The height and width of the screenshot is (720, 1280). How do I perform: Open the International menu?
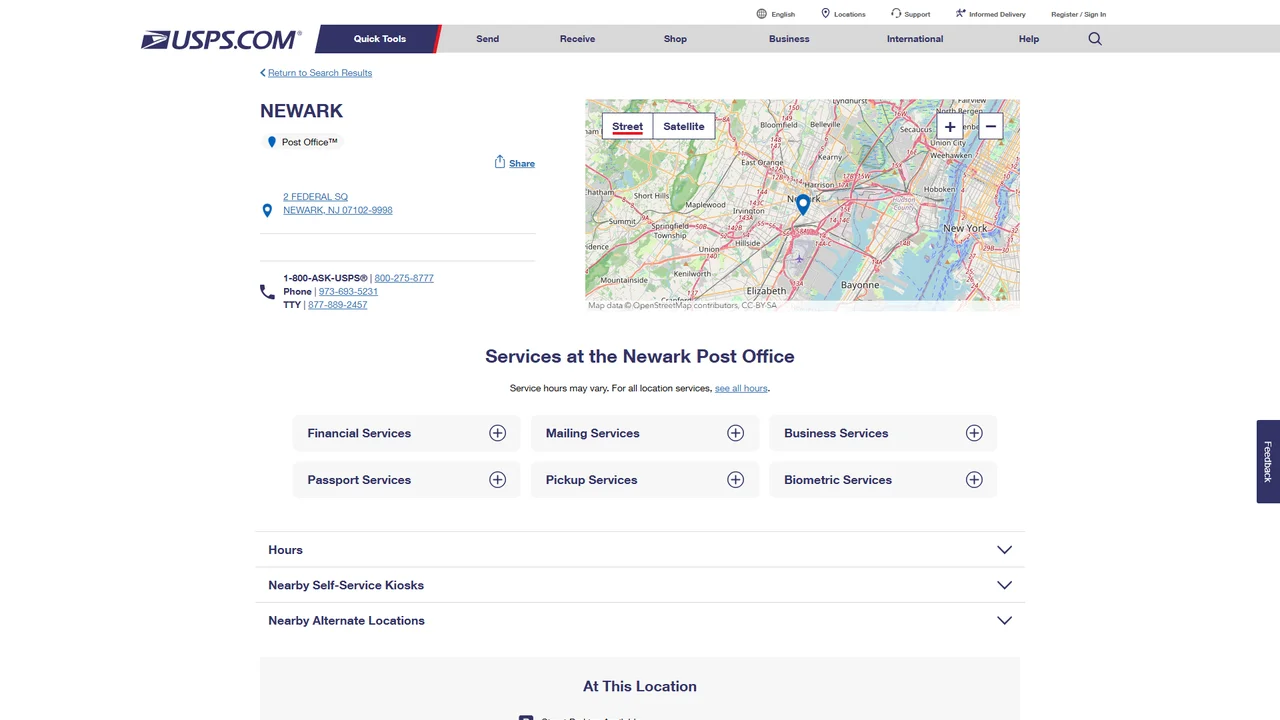coord(915,39)
